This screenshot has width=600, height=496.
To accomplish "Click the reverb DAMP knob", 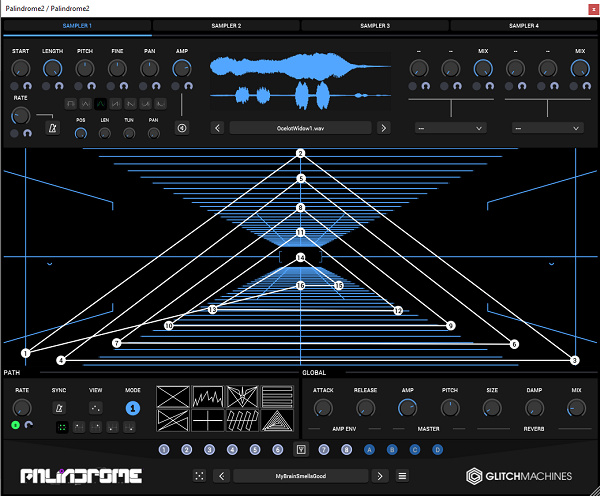I will [534, 408].
